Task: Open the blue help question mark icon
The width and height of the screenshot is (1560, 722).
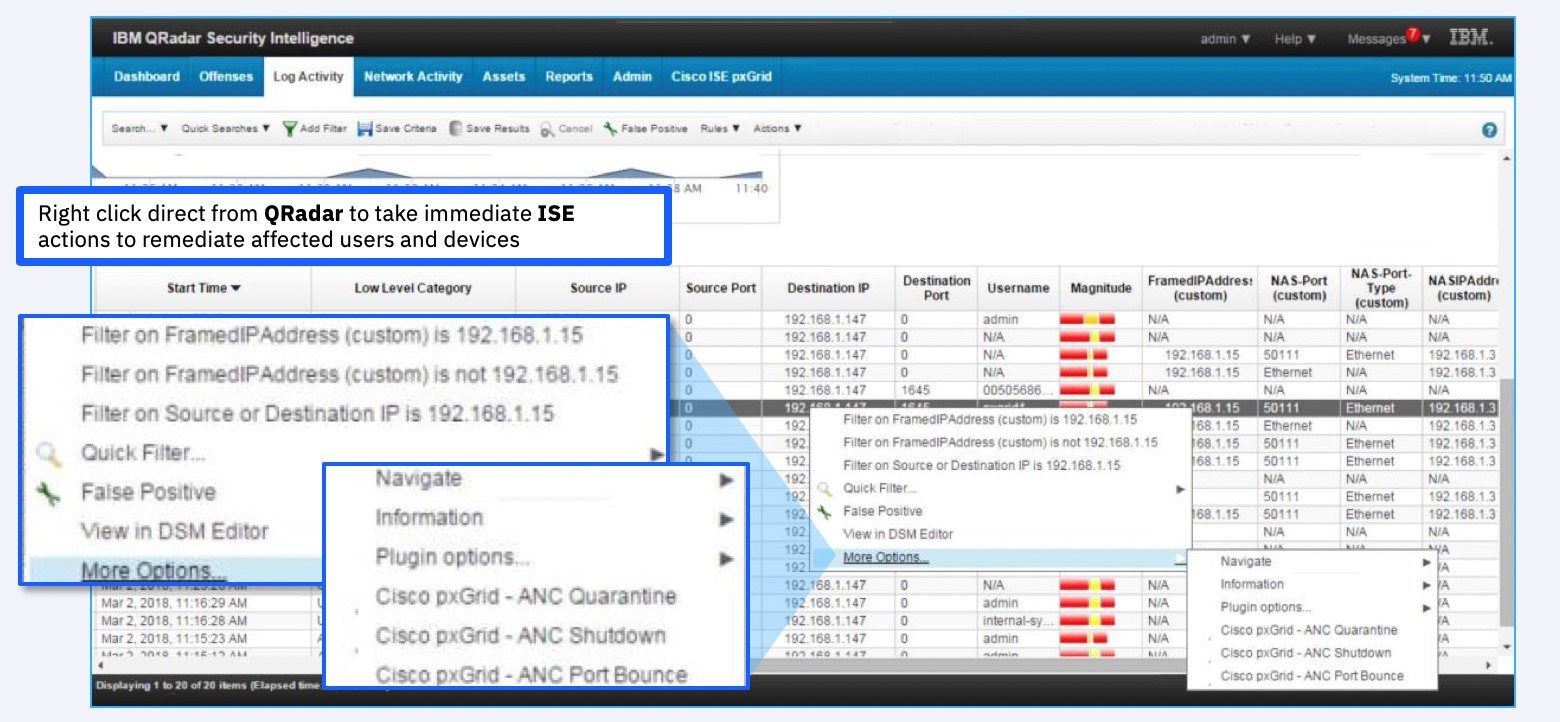Action: coord(1489,130)
